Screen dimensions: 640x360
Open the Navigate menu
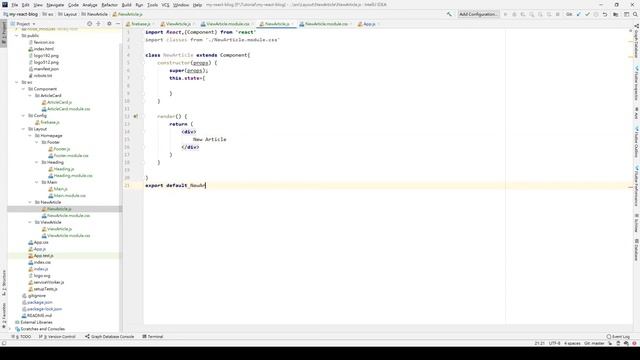pyautogui.click(x=55, y=5)
